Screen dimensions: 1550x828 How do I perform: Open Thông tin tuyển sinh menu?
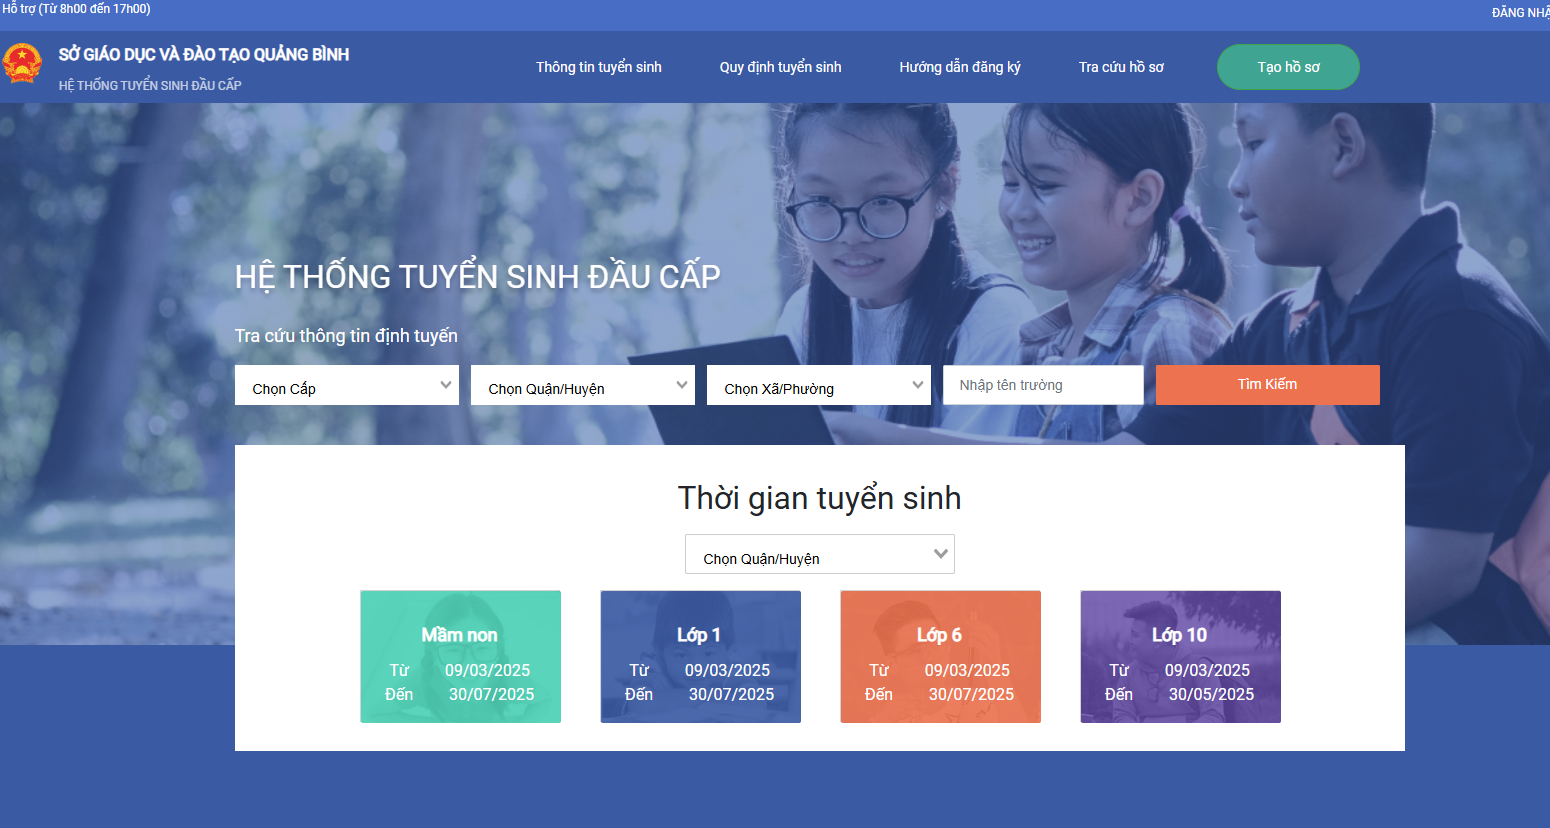click(598, 67)
